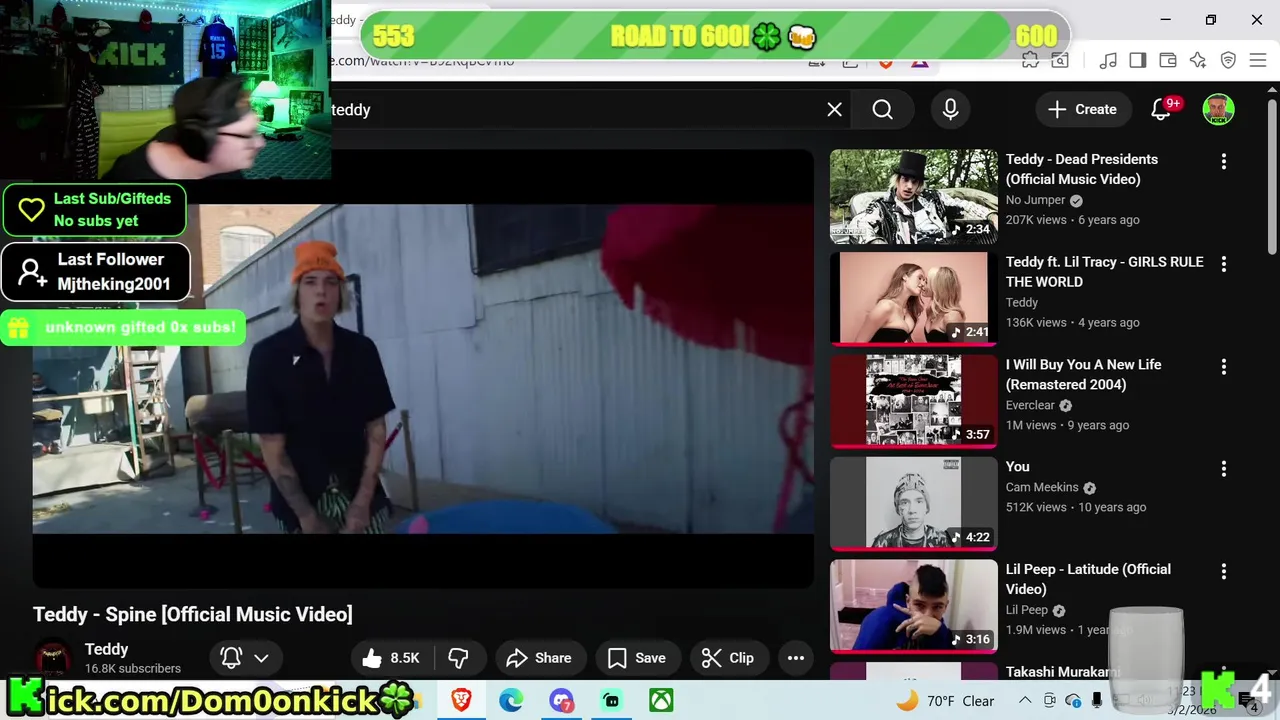Open the browser hamburger menu
The image size is (1280, 720).
[x=1258, y=61]
